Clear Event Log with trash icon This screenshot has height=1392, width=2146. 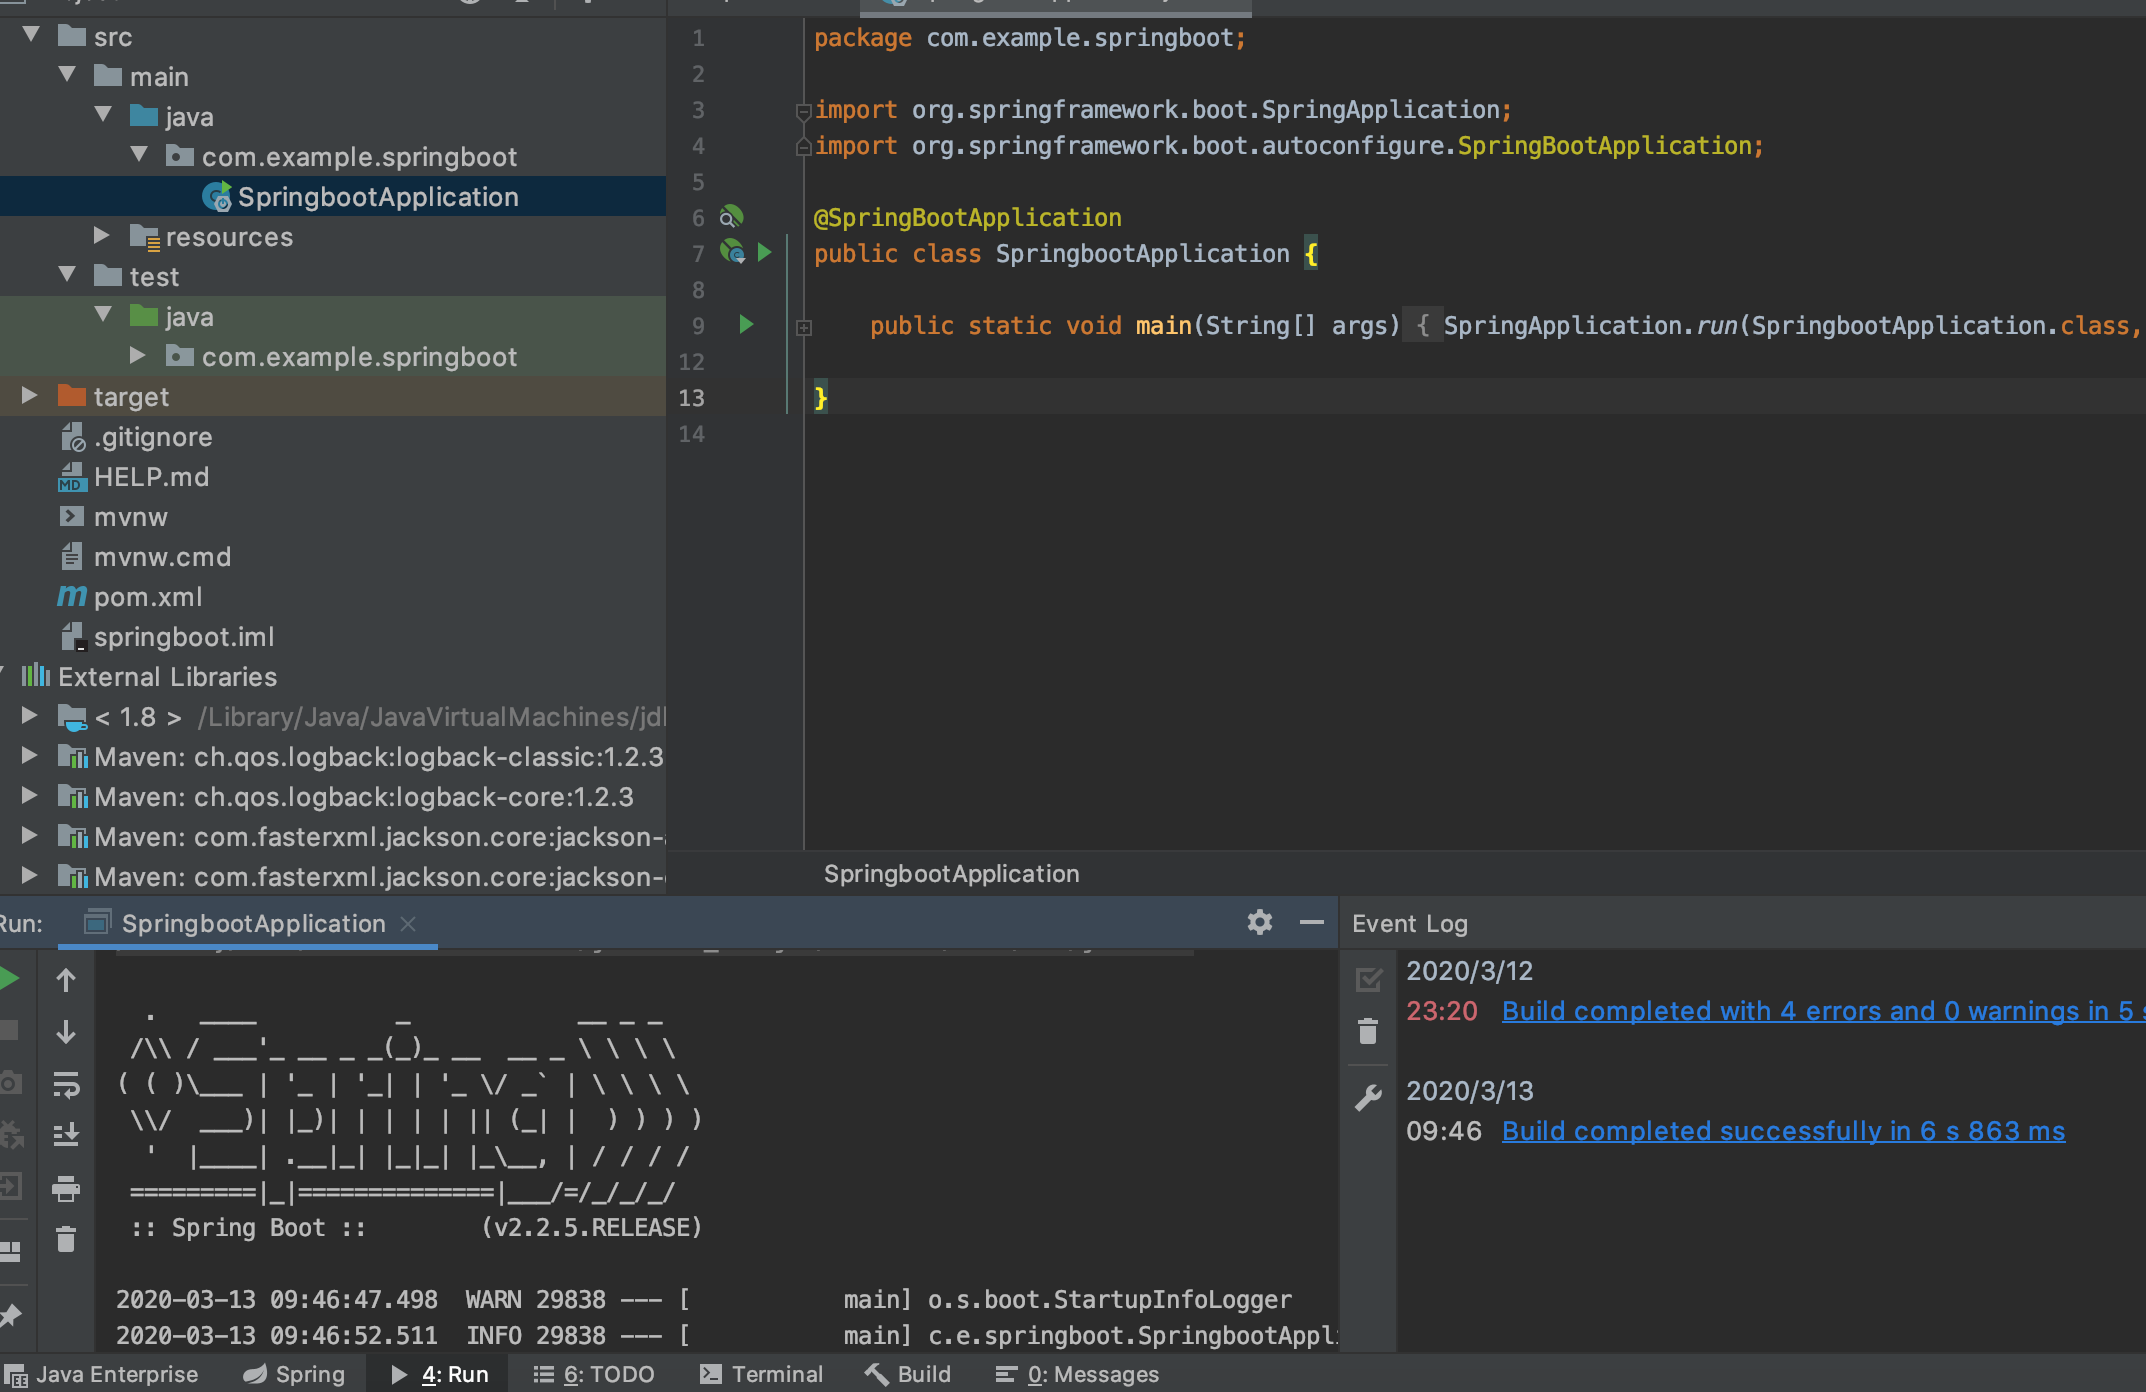[1368, 1031]
